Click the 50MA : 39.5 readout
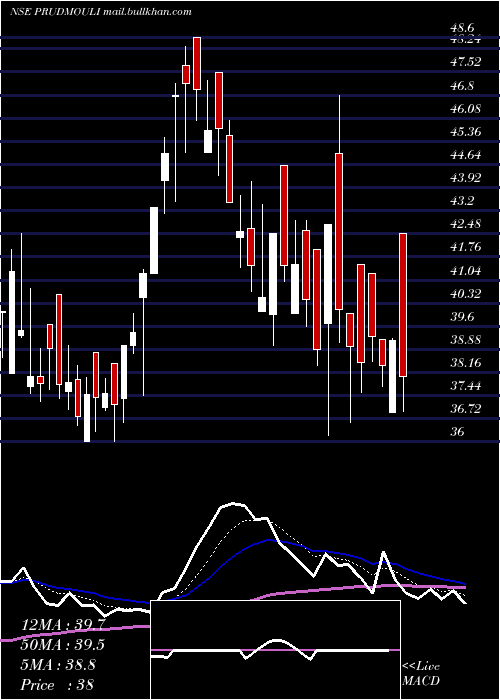This screenshot has width=500, height=700. tap(63, 646)
